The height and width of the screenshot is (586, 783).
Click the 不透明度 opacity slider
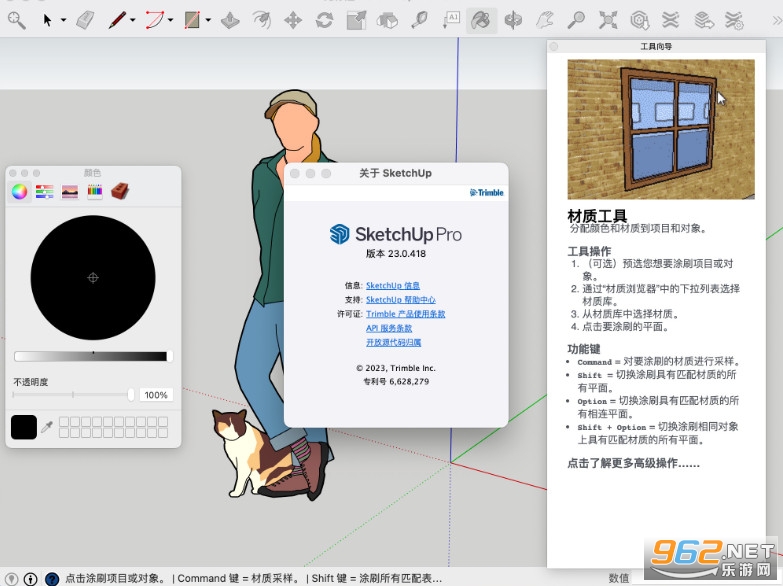tap(73, 395)
